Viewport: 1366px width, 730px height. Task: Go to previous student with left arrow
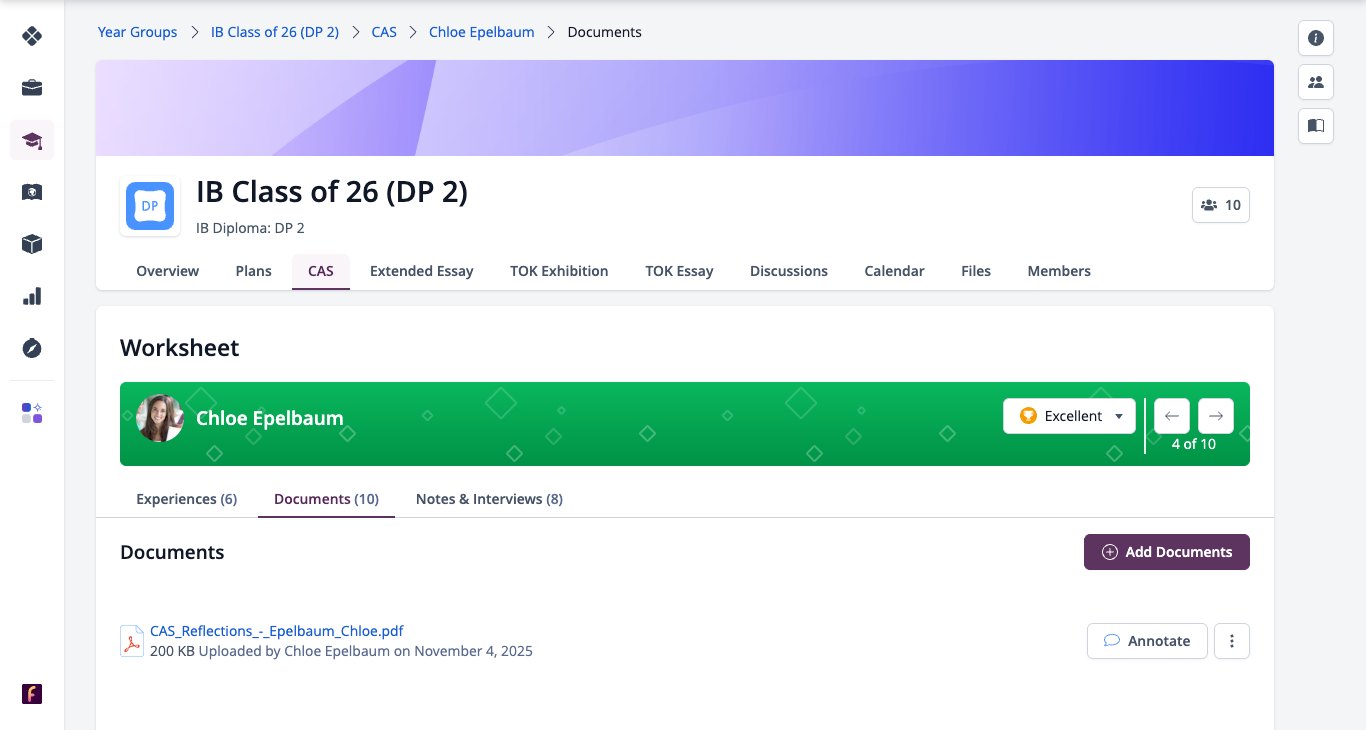1172,416
